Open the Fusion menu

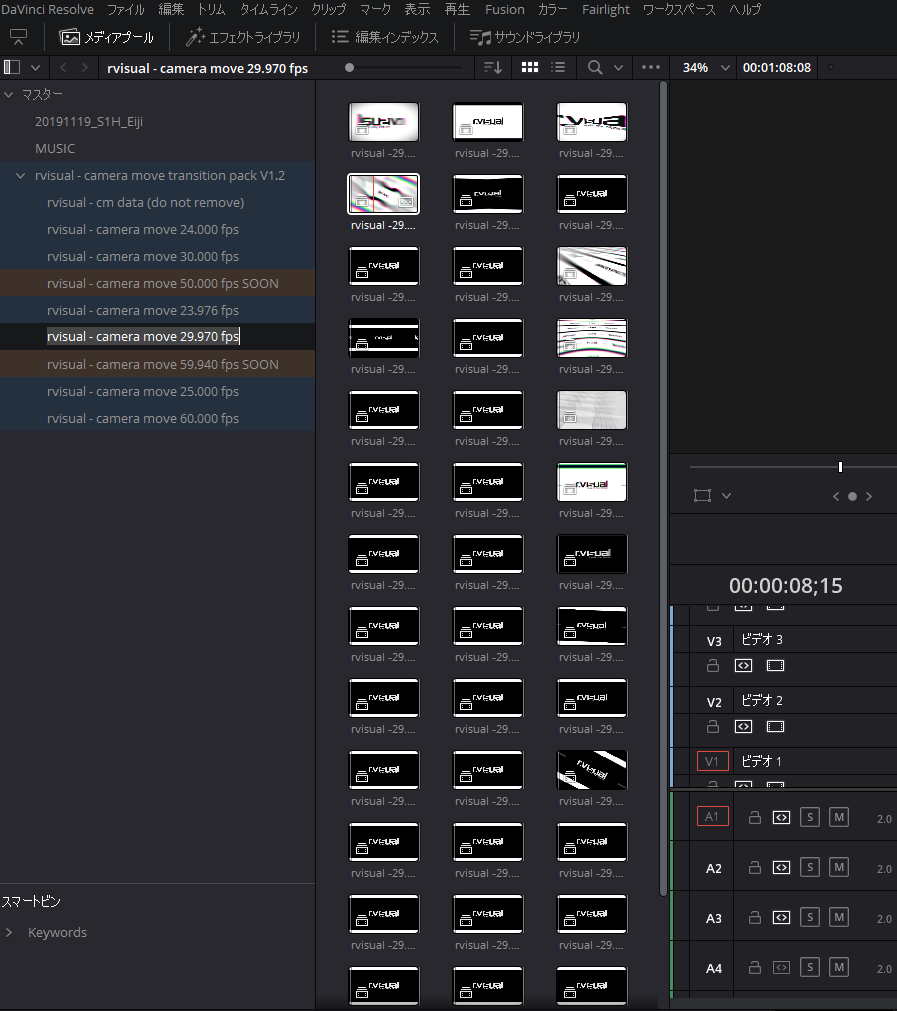pos(504,10)
